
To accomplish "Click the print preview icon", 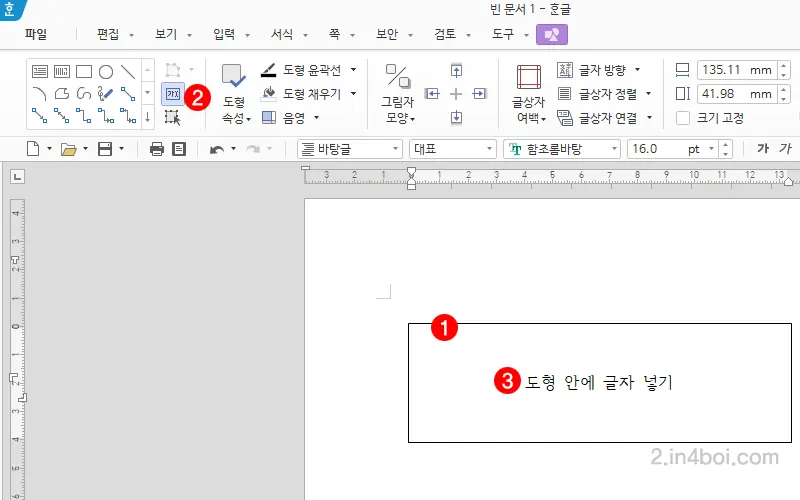I will [179, 149].
